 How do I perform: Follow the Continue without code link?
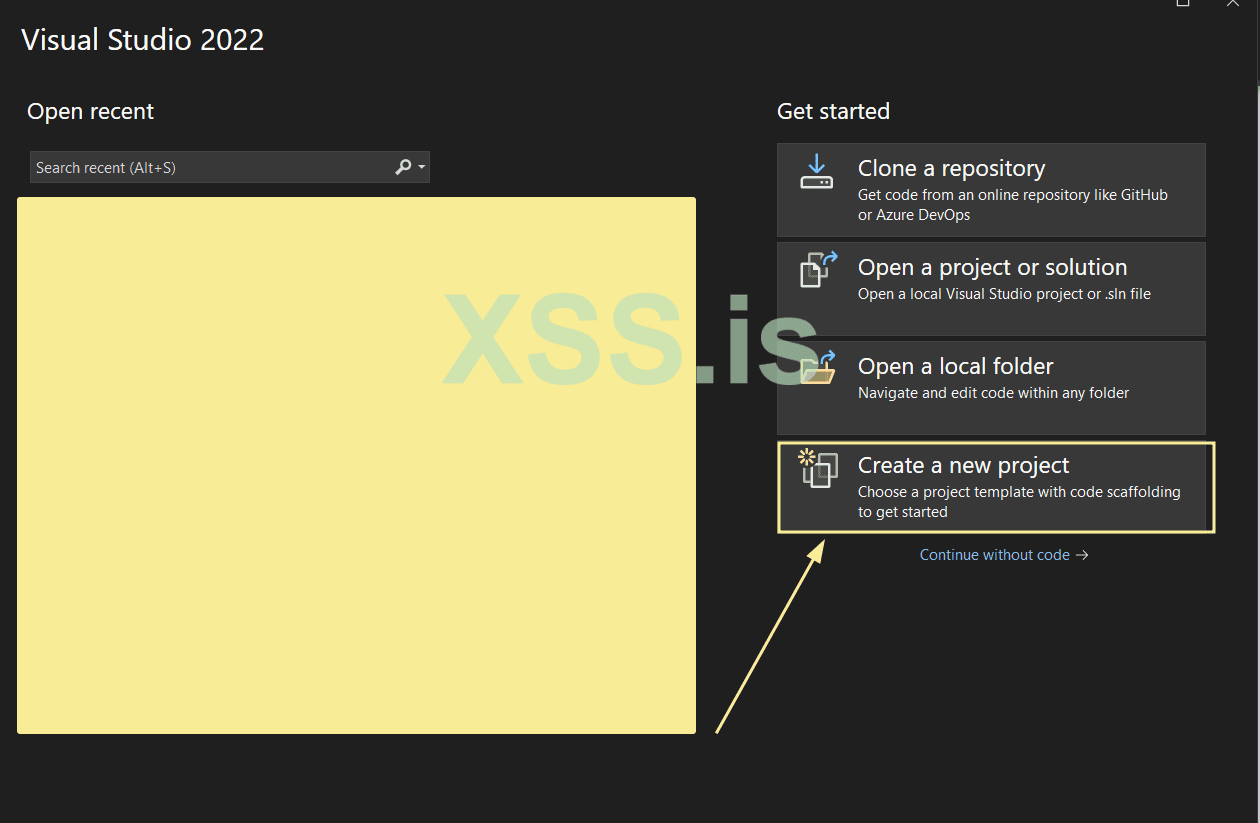coord(1004,555)
